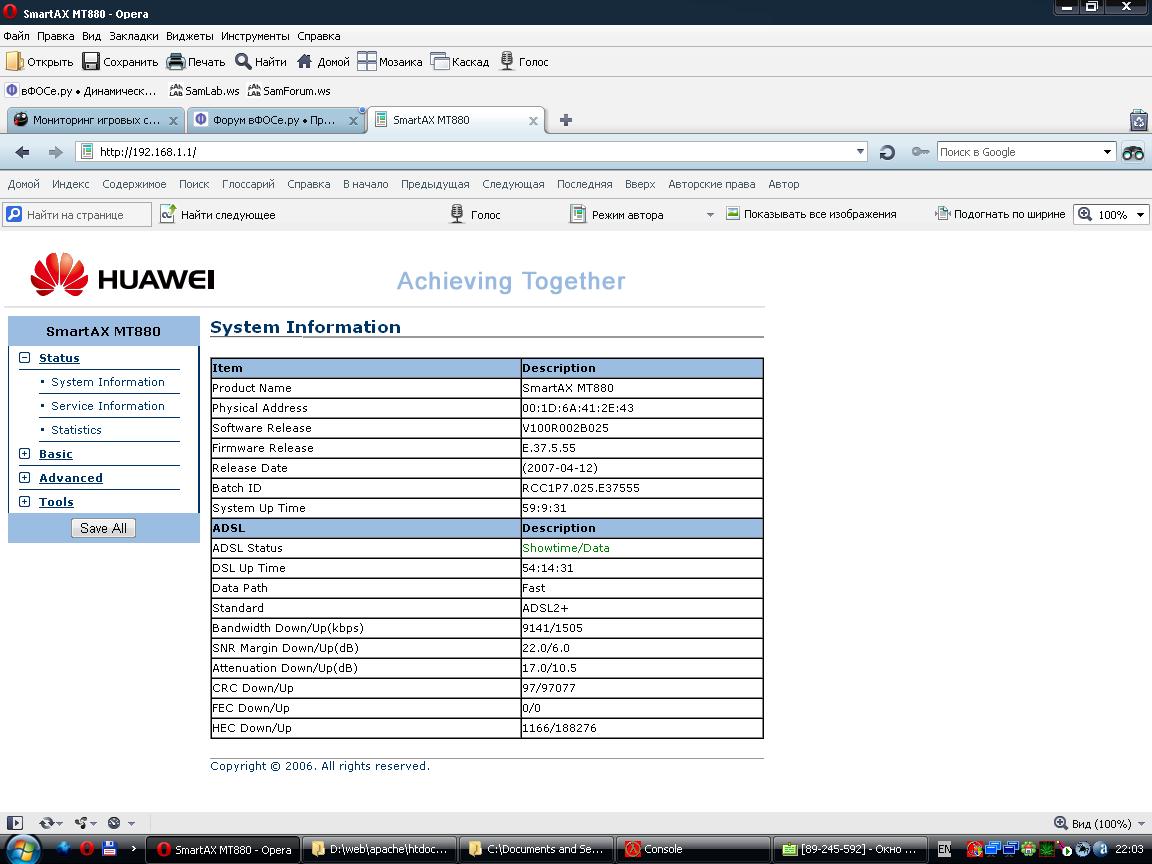Expand the Advanced menu section

(x=25, y=478)
